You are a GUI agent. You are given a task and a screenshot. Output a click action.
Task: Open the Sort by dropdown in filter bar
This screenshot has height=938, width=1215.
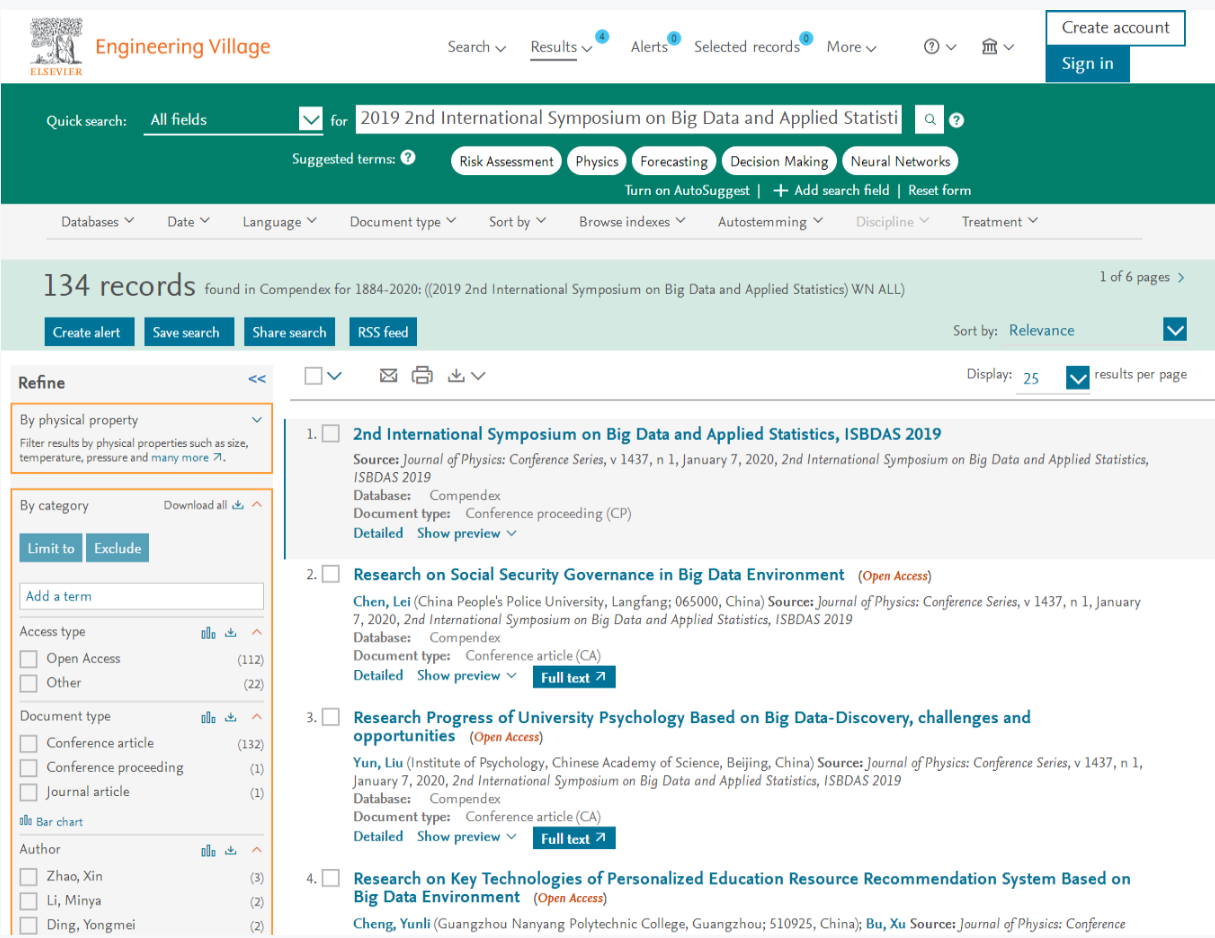[518, 222]
